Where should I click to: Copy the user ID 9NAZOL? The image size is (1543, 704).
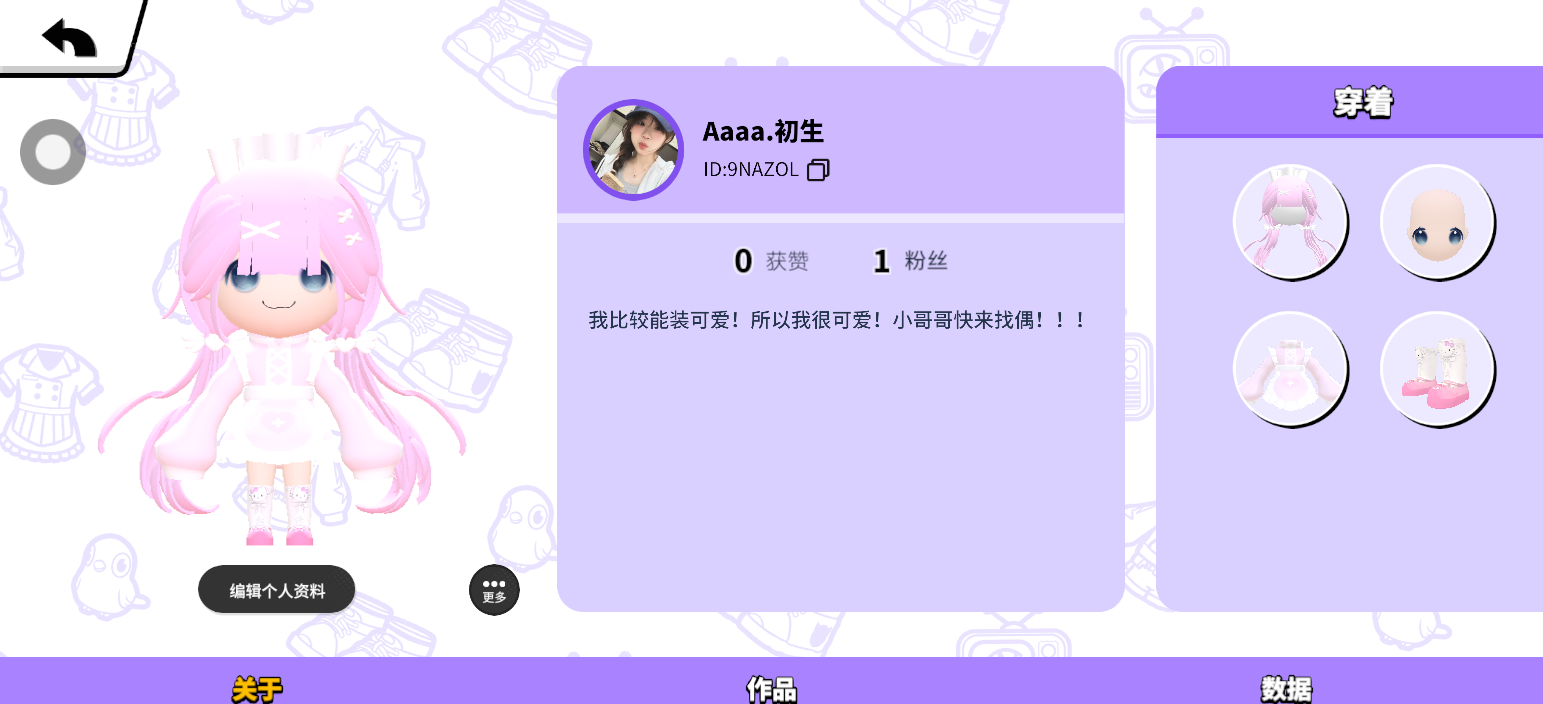tap(818, 170)
